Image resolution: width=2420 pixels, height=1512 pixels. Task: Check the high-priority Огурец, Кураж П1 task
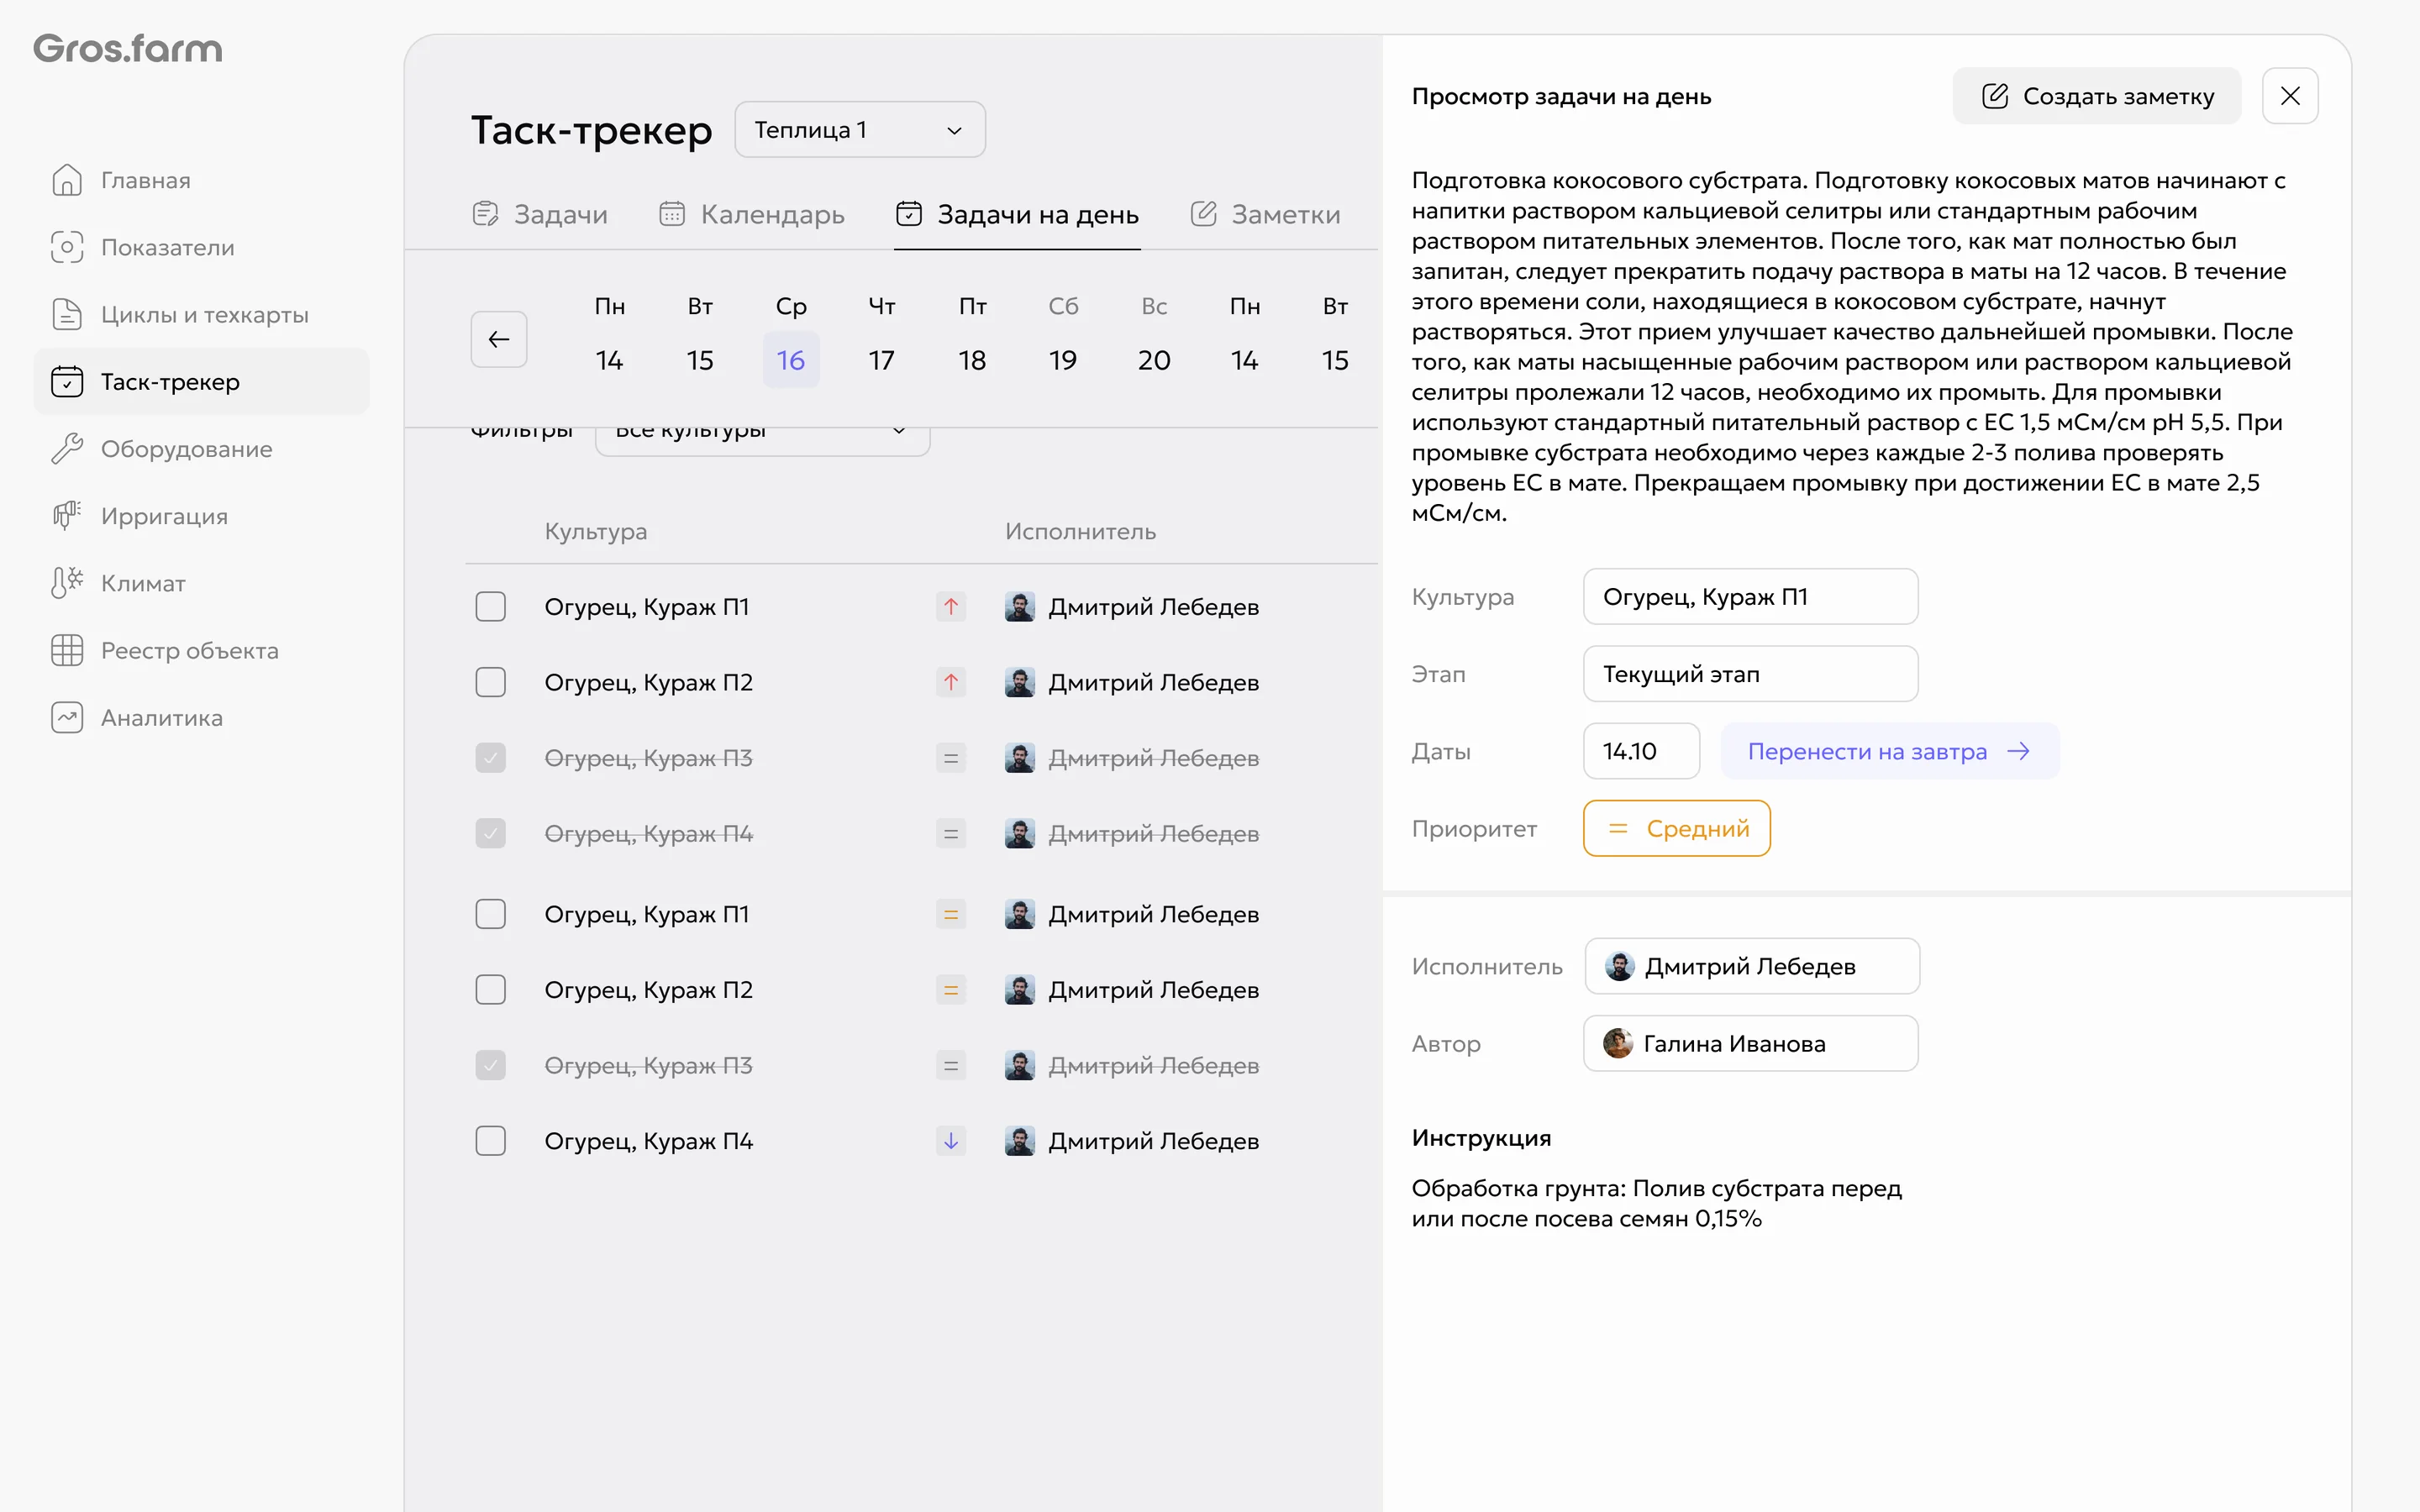[491, 606]
